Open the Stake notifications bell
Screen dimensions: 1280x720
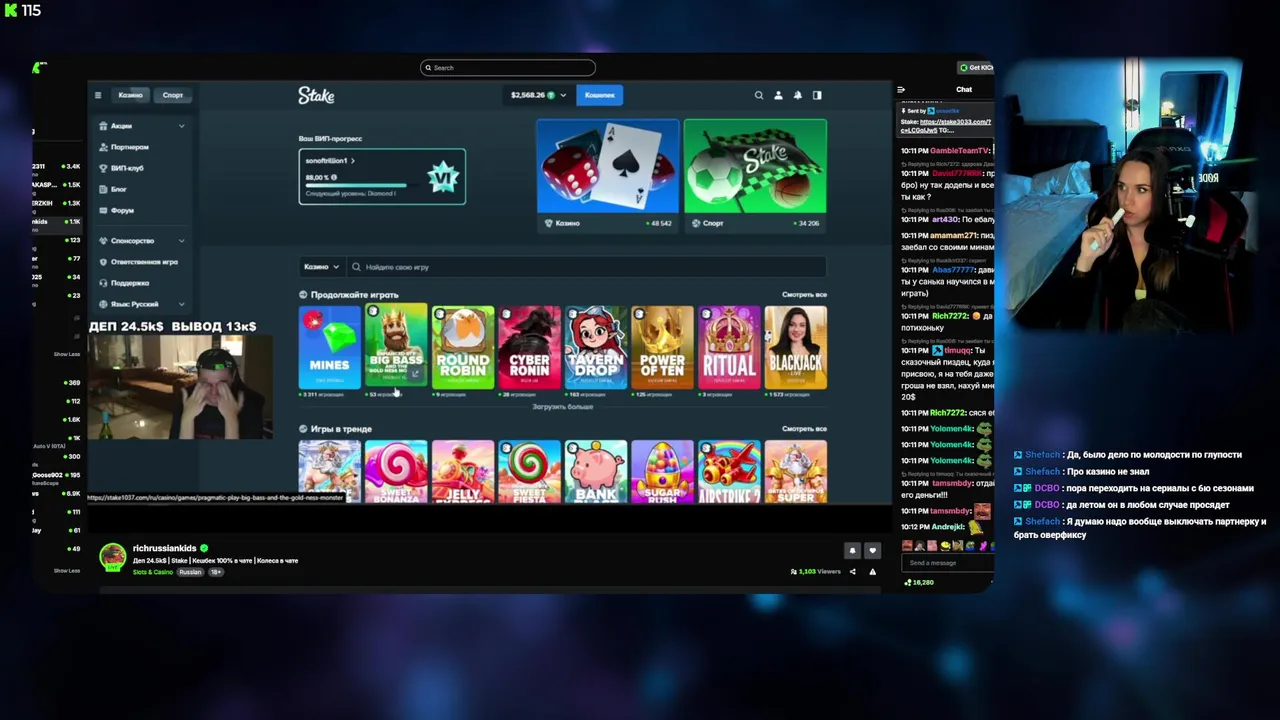tap(798, 95)
